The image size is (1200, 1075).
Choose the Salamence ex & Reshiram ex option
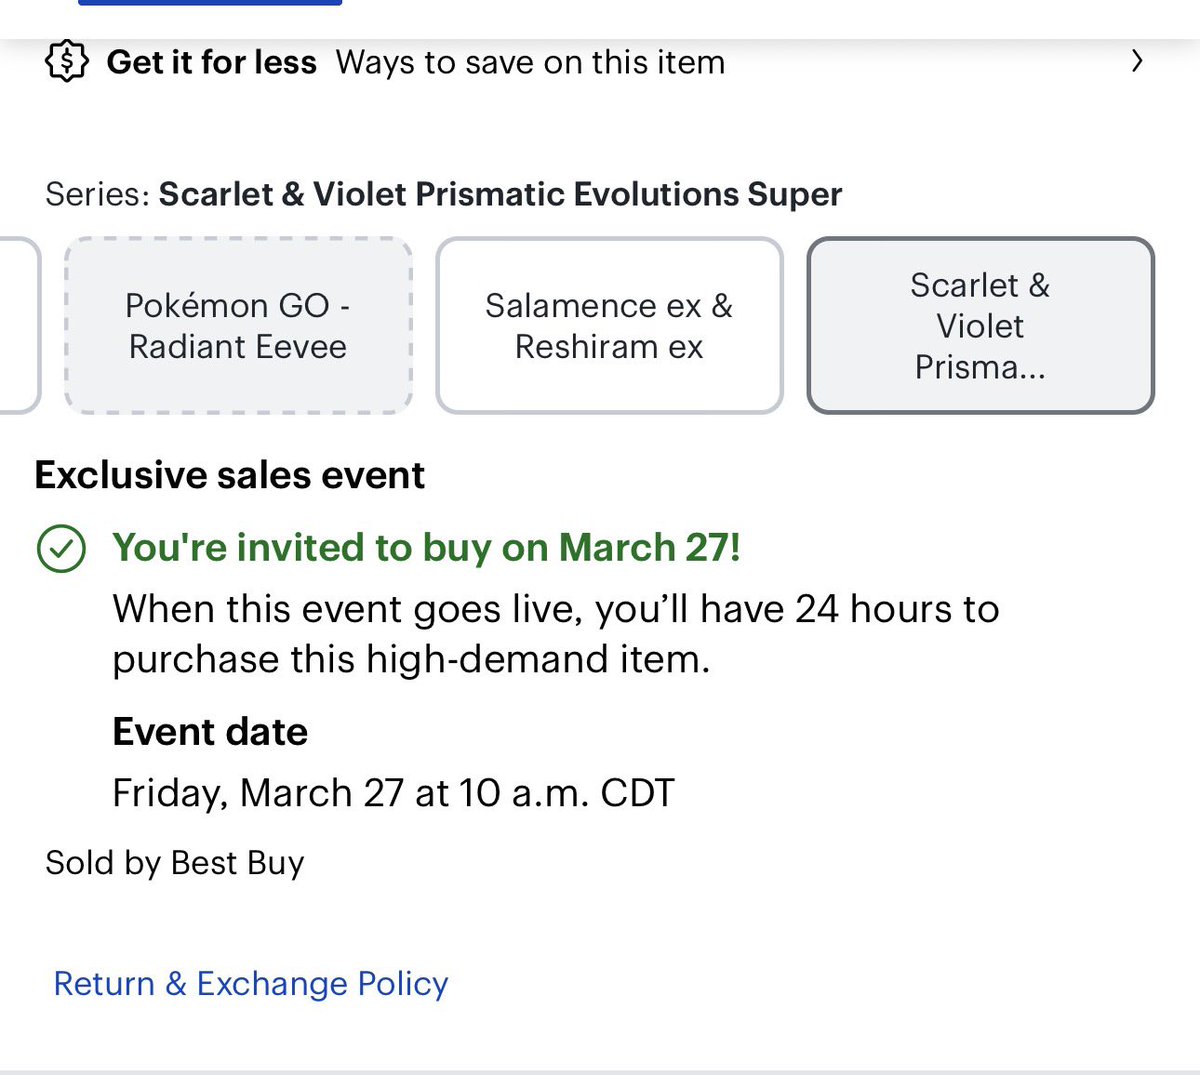point(609,326)
